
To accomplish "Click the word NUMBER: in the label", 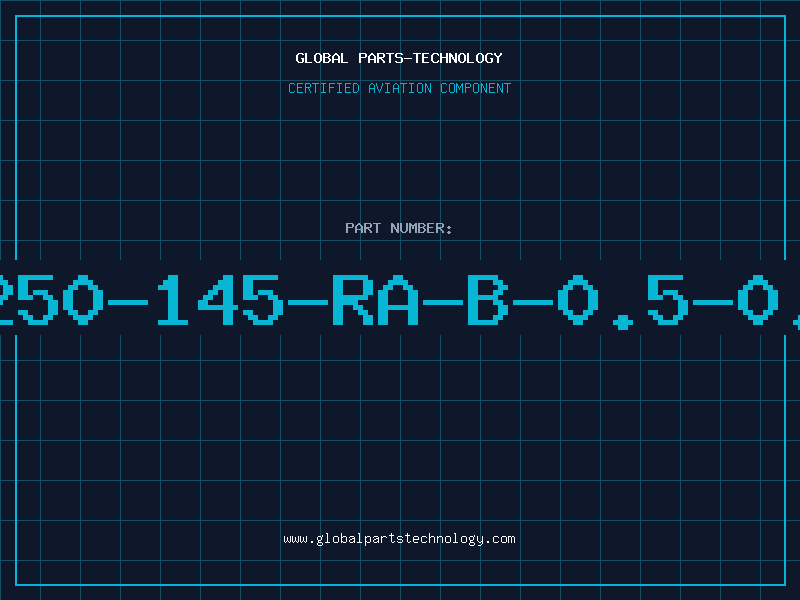I will coord(421,228).
